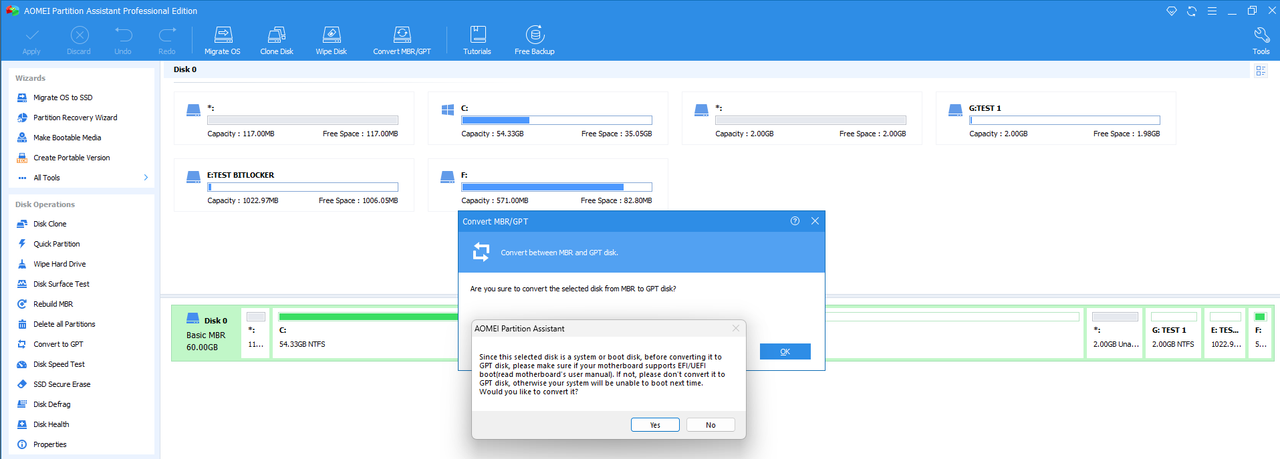Open Migrate OS from the toolbar
Screen dimensions: 1280x459
point(222,40)
